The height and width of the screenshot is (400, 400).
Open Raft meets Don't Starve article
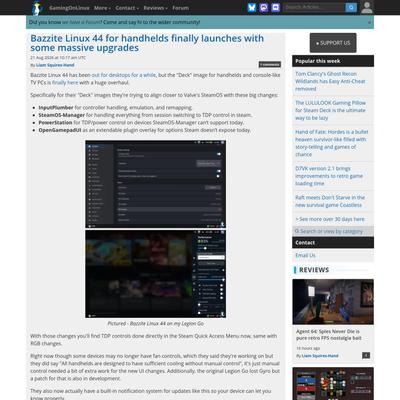pyautogui.click(x=330, y=201)
